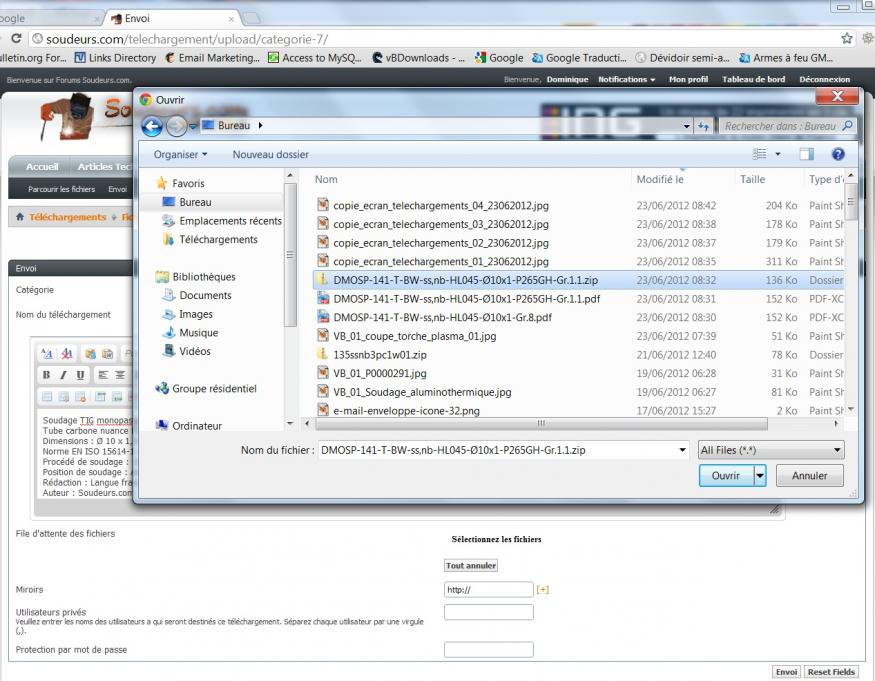Open the Documents library in the sidebar
Image resolution: width=875 pixels, height=681 pixels.
[205, 296]
